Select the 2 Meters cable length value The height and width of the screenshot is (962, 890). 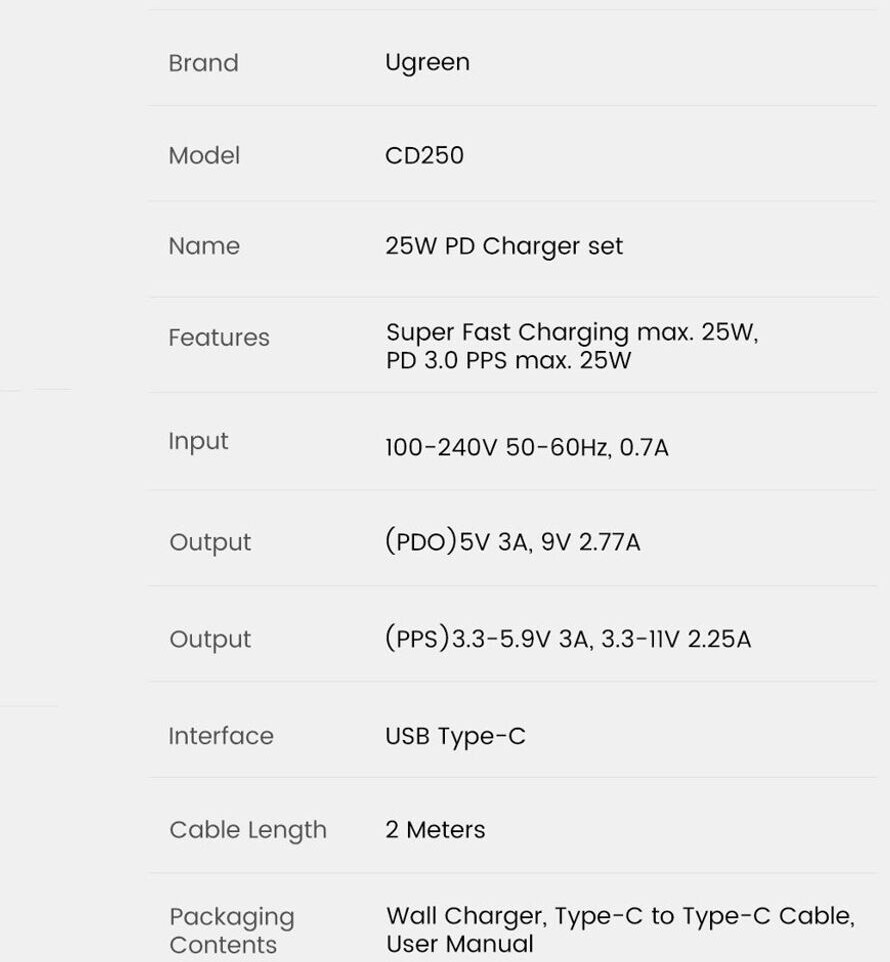pyautogui.click(x=435, y=830)
